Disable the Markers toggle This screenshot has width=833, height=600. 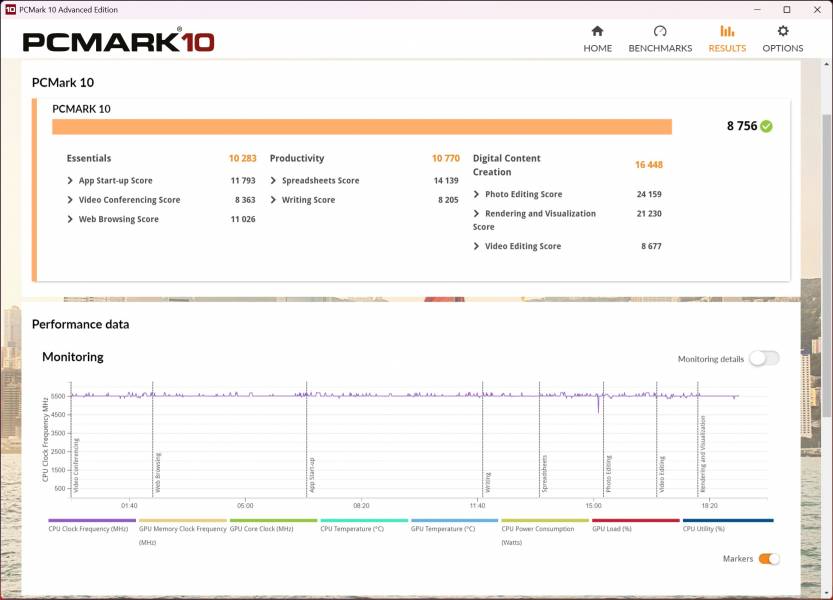[768, 559]
